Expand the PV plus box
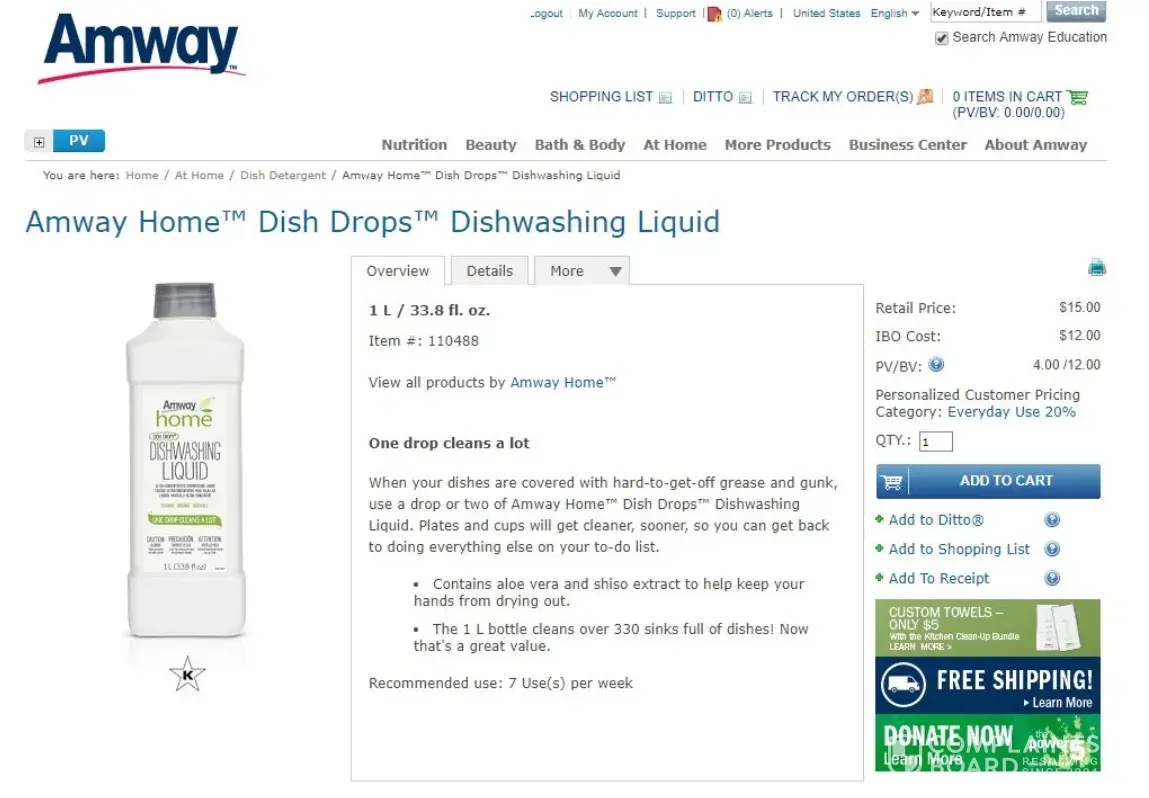Image resolution: width=1149 pixels, height=798 pixels. tap(39, 141)
